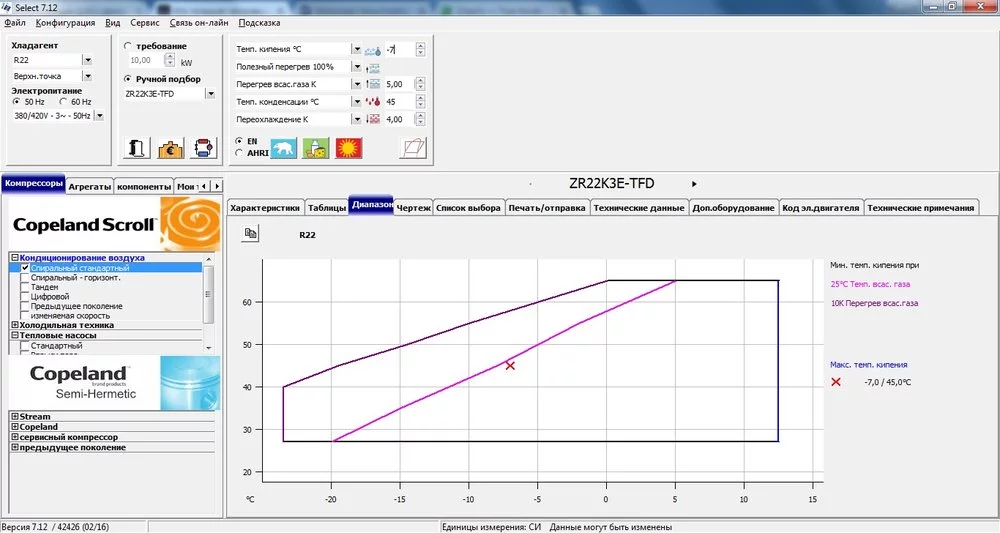Increase the suction superheat 5,00 stepper
The height and width of the screenshot is (533, 1000).
pyautogui.click(x=420, y=81)
